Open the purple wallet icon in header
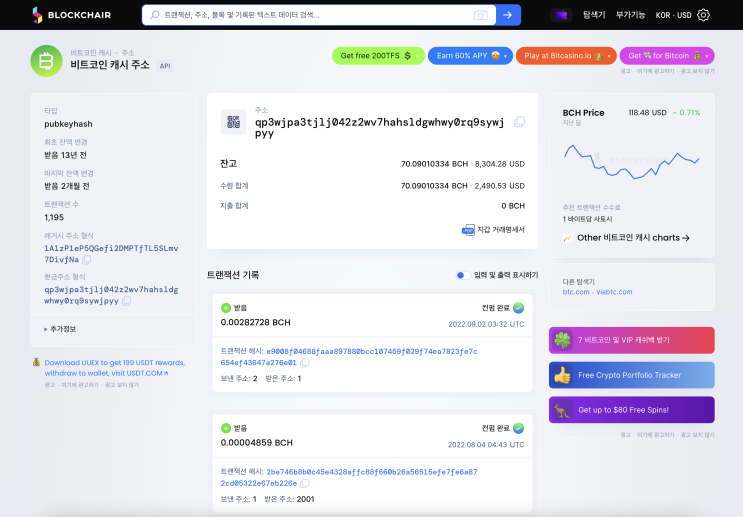The height and width of the screenshot is (517, 743). [561, 15]
